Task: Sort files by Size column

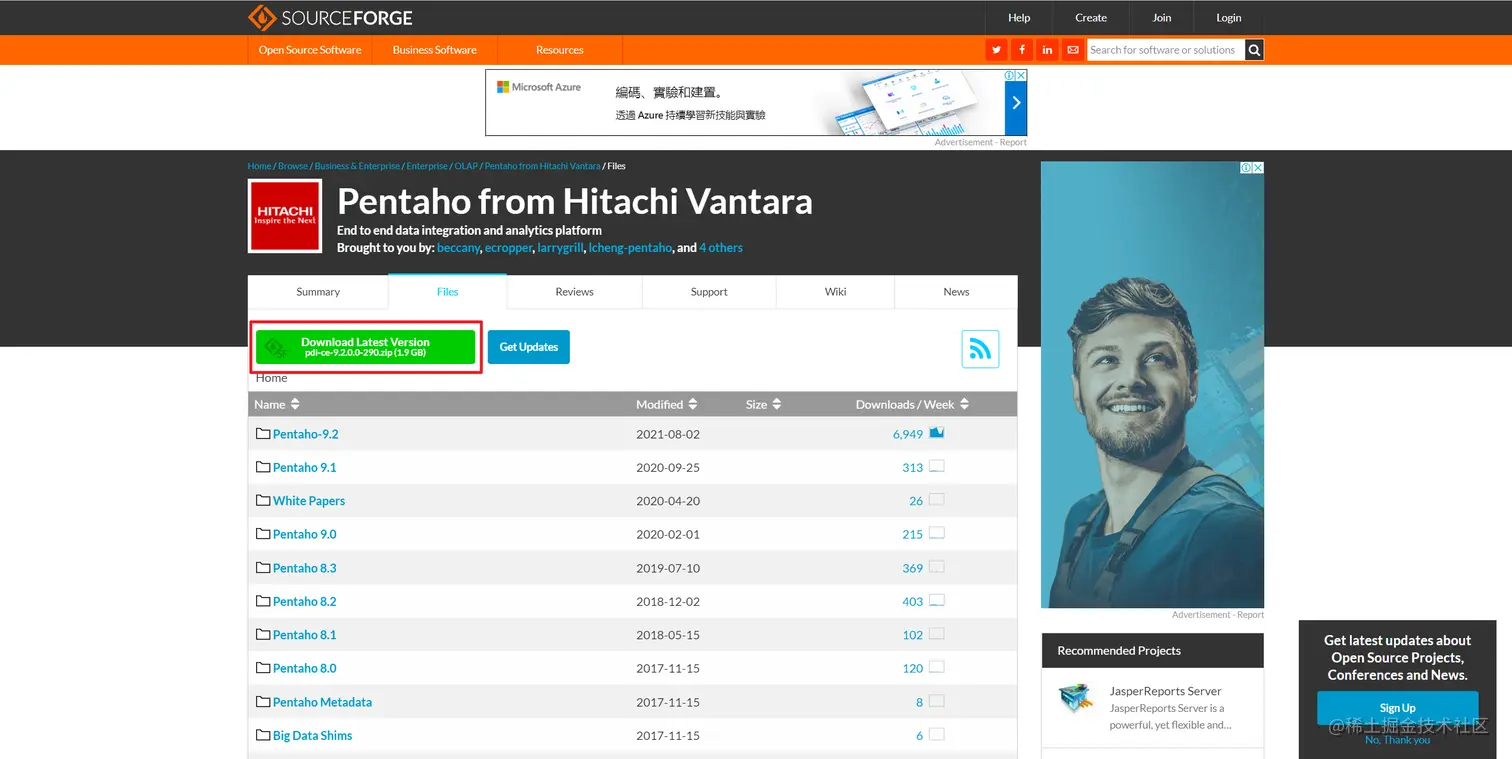Action: (764, 404)
